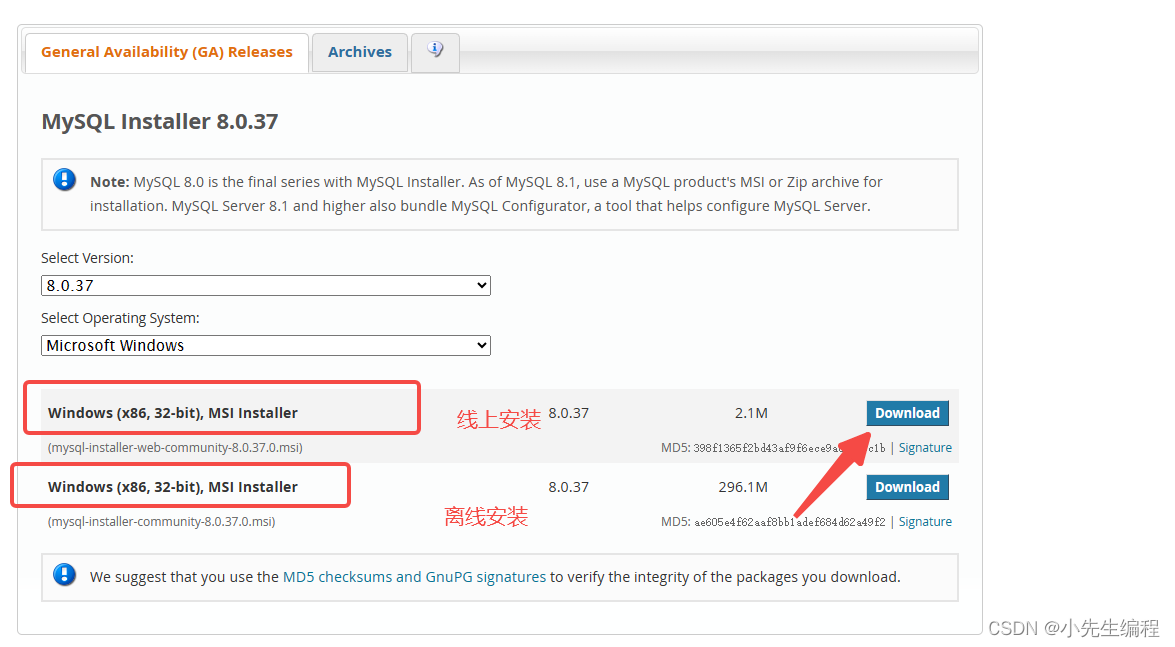Download the offline community installer (296.1M)
The width and height of the screenshot is (1175, 647).
907,487
